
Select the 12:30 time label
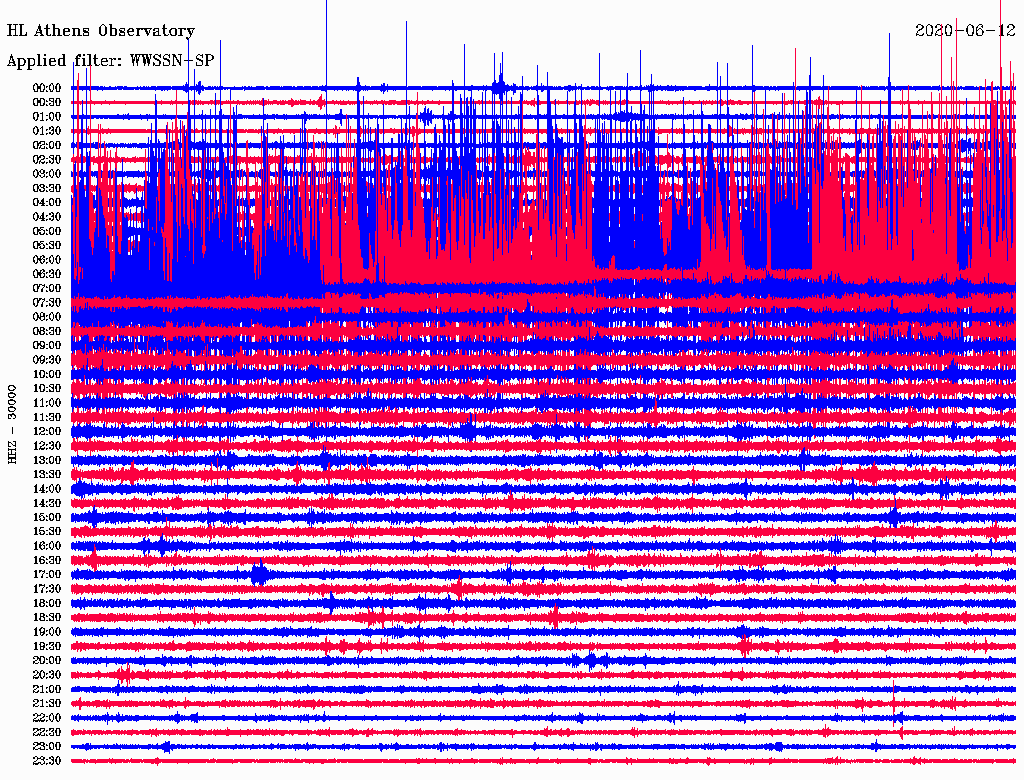pos(47,446)
